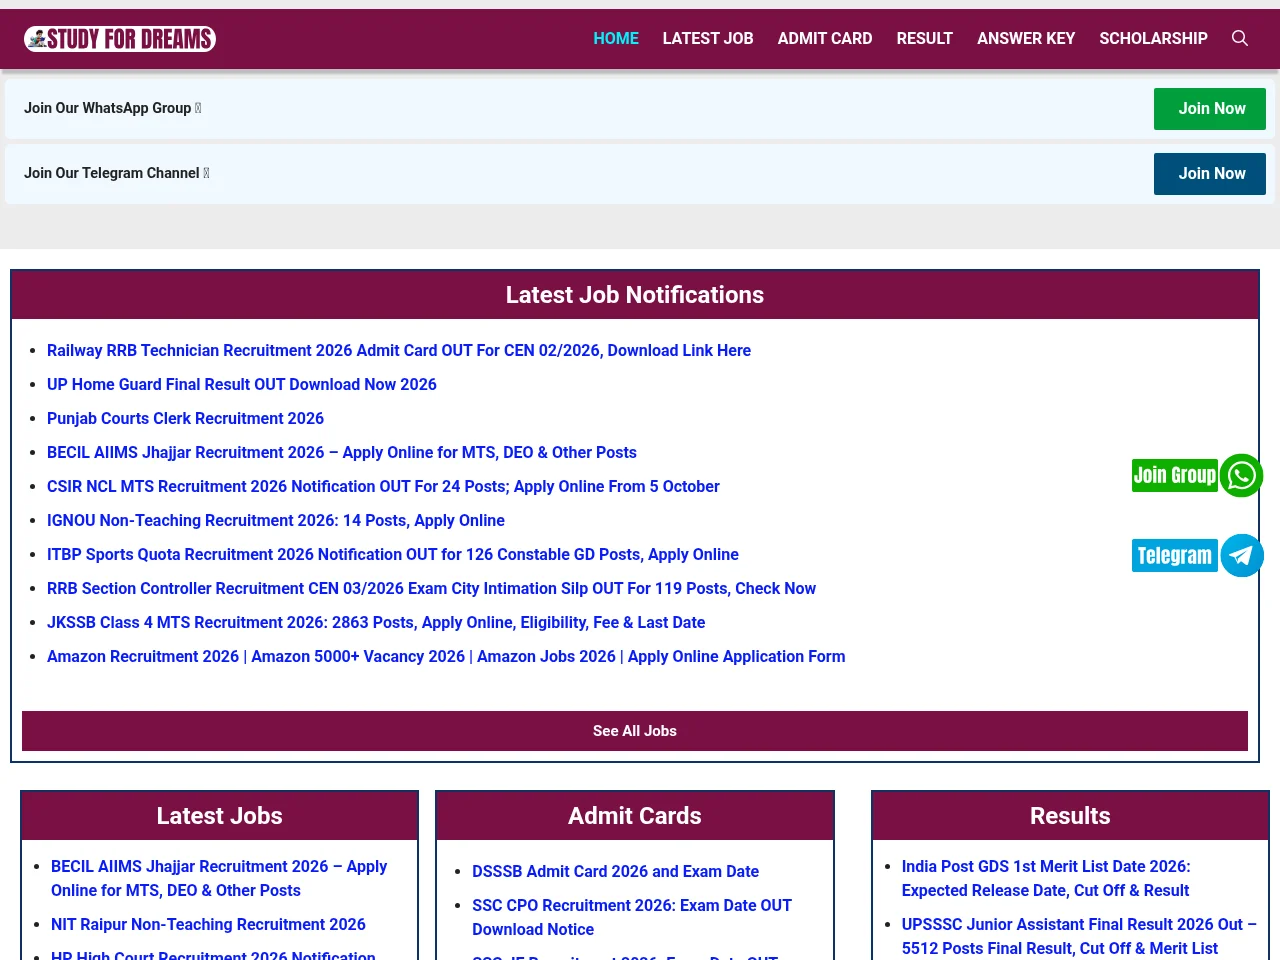The image size is (1280, 960).
Task: Open the search icon in navigation bar
Action: [x=1240, y=38]
